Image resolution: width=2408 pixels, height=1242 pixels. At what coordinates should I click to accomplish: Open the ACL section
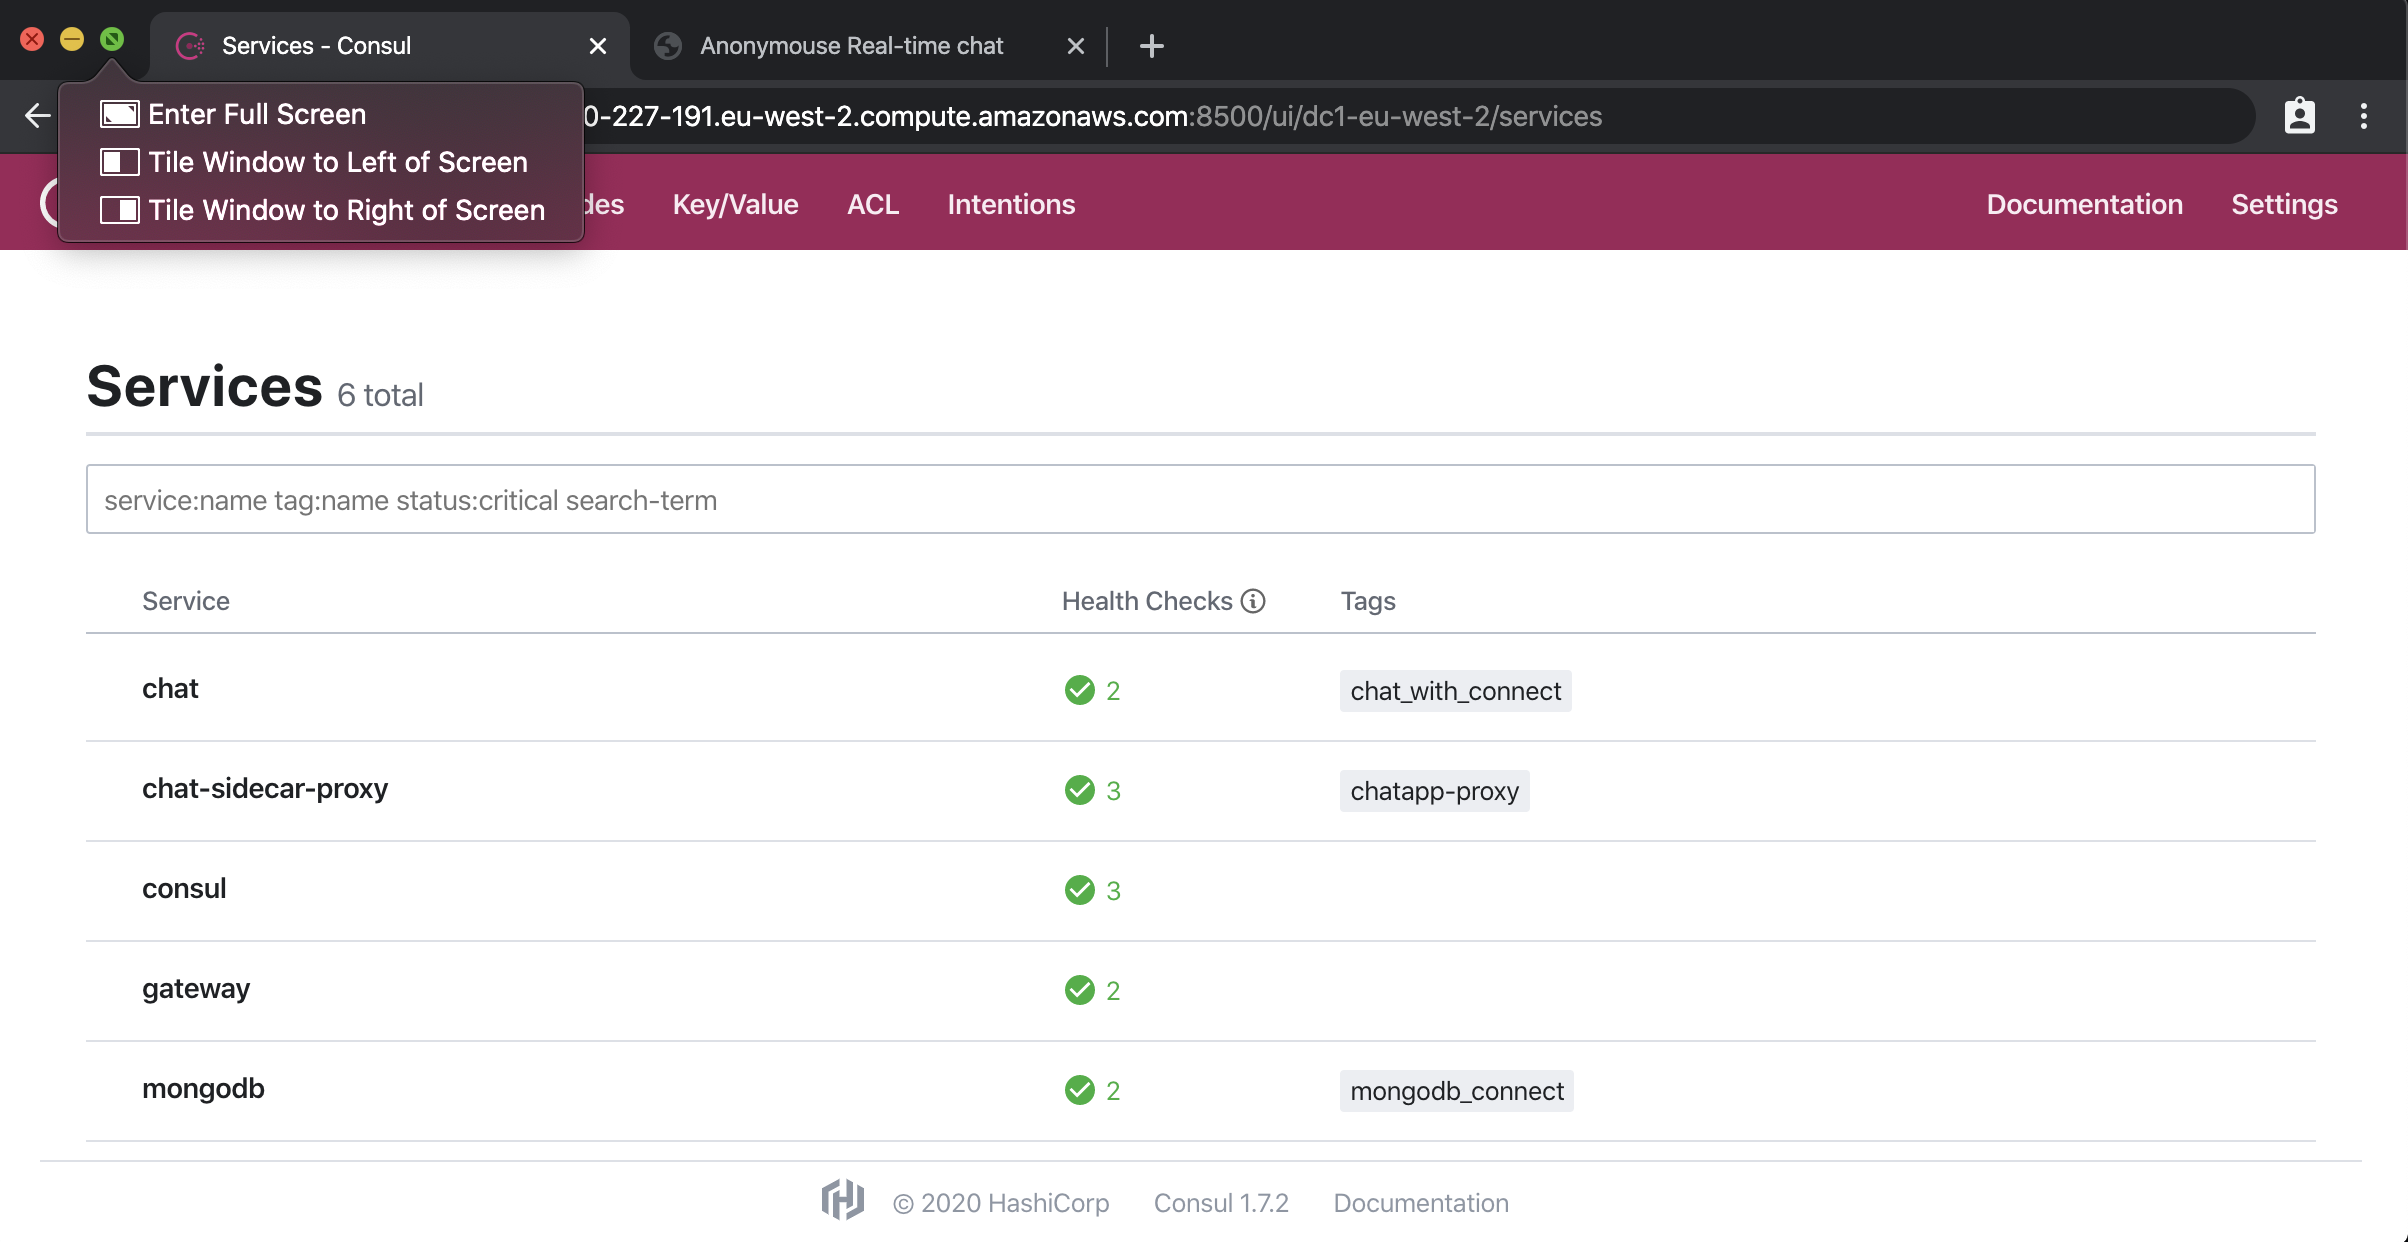[873, 204]
